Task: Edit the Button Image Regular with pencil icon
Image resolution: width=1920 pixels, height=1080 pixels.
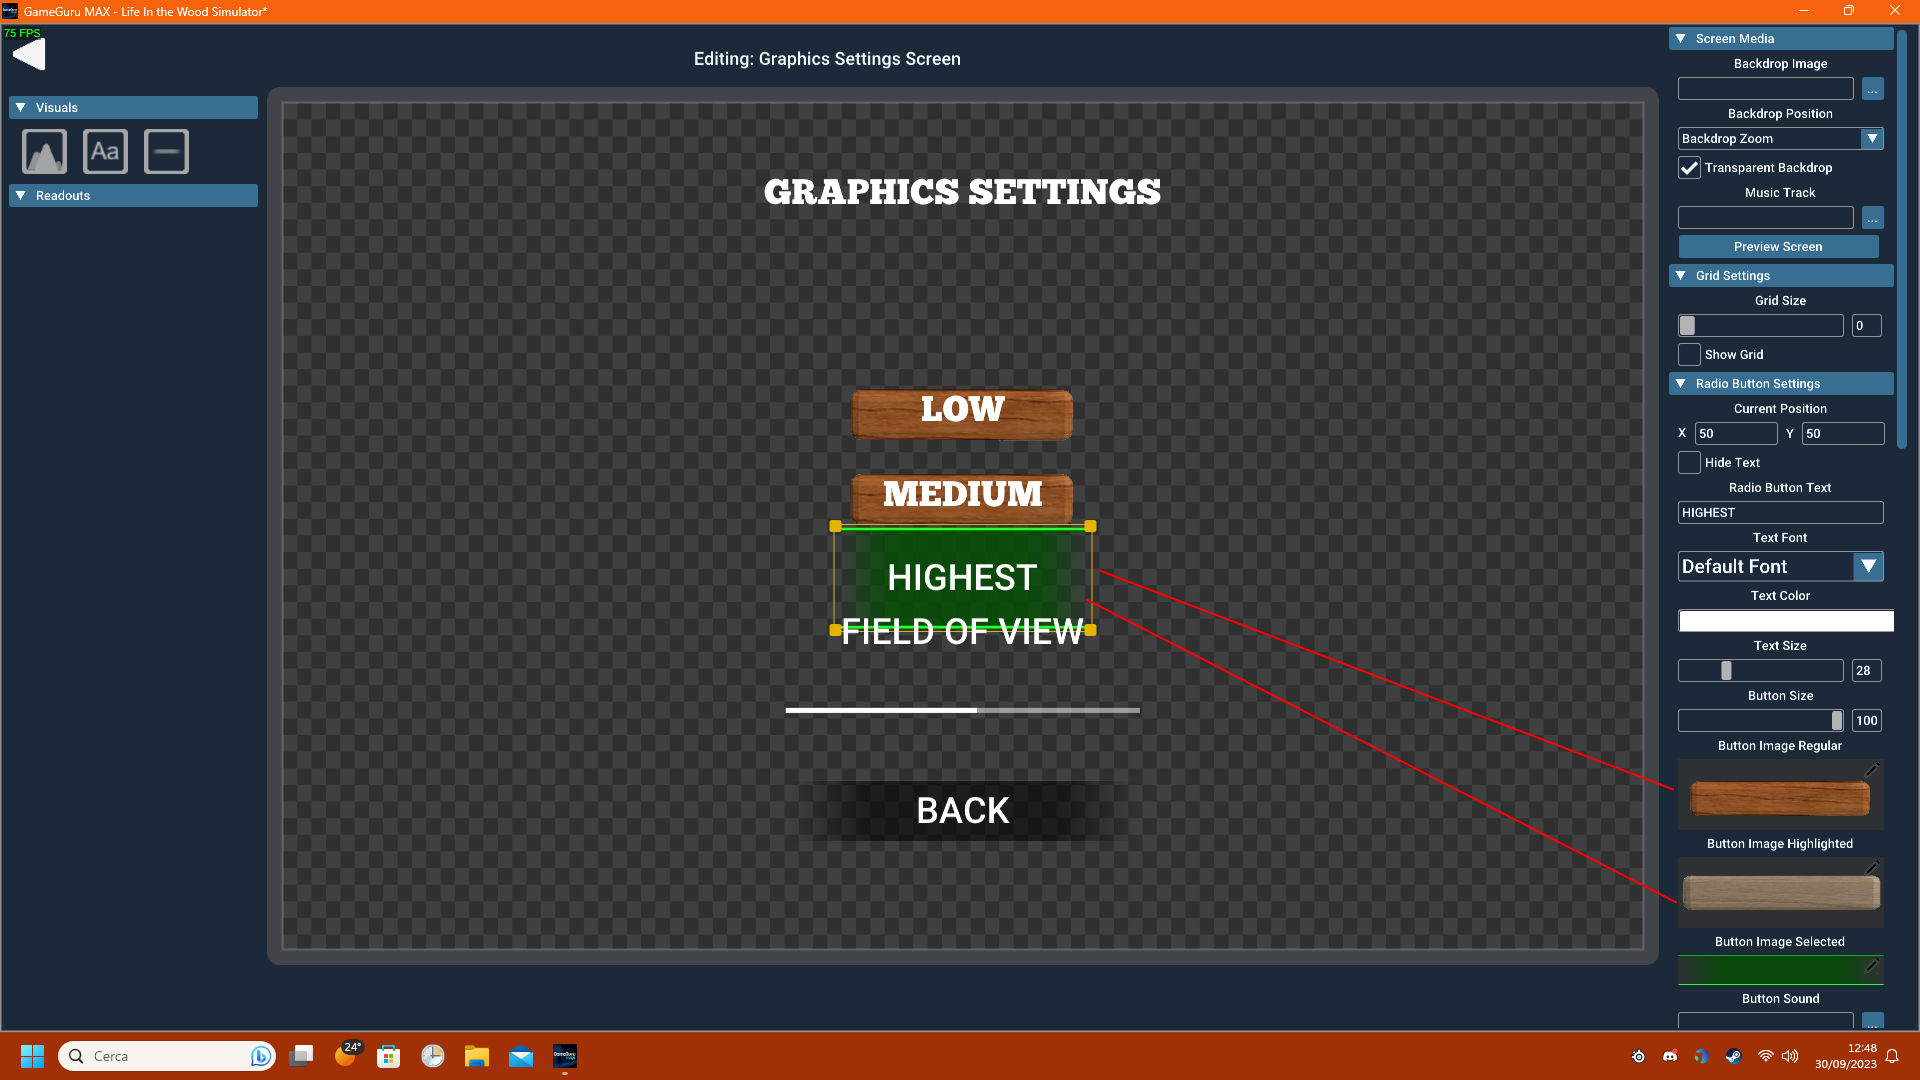Action: tap(1872, 770)
